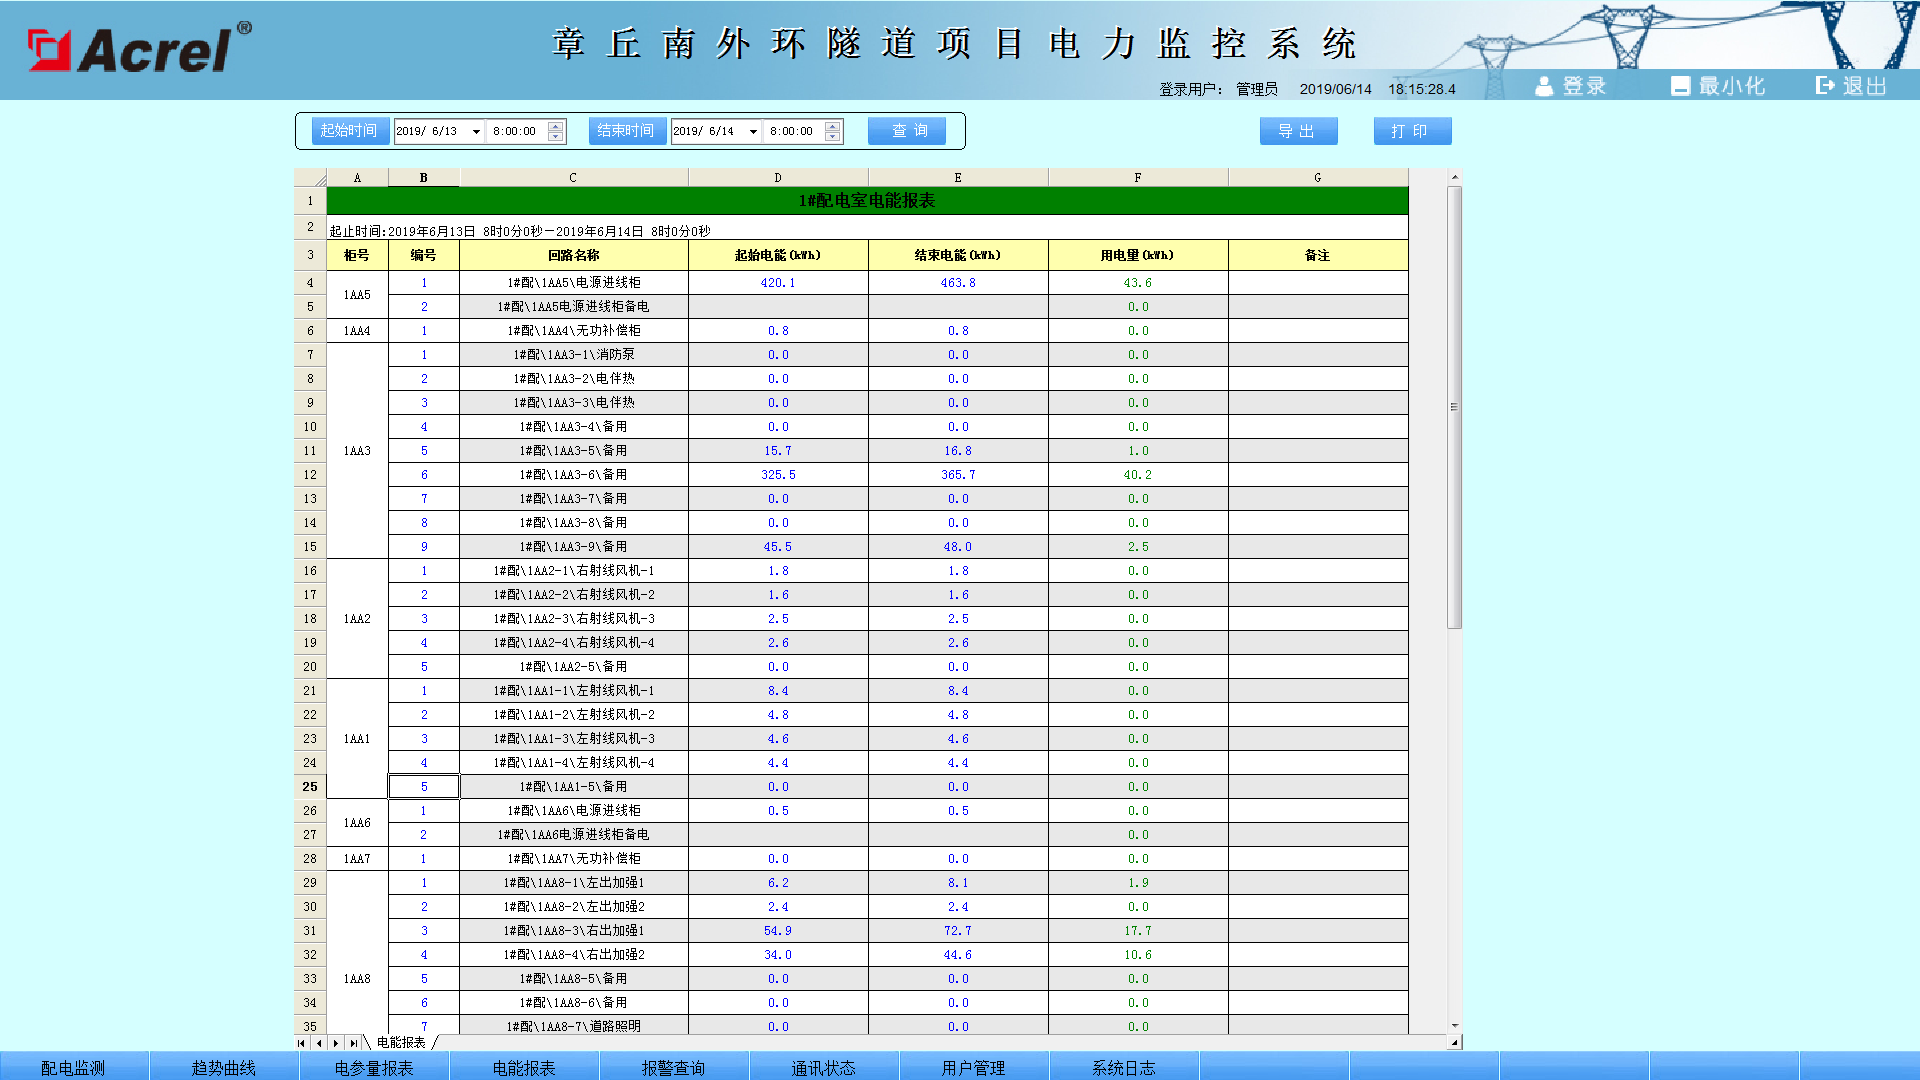Open end date 2019/6/14 dropdown

click(x=753, y=132)
